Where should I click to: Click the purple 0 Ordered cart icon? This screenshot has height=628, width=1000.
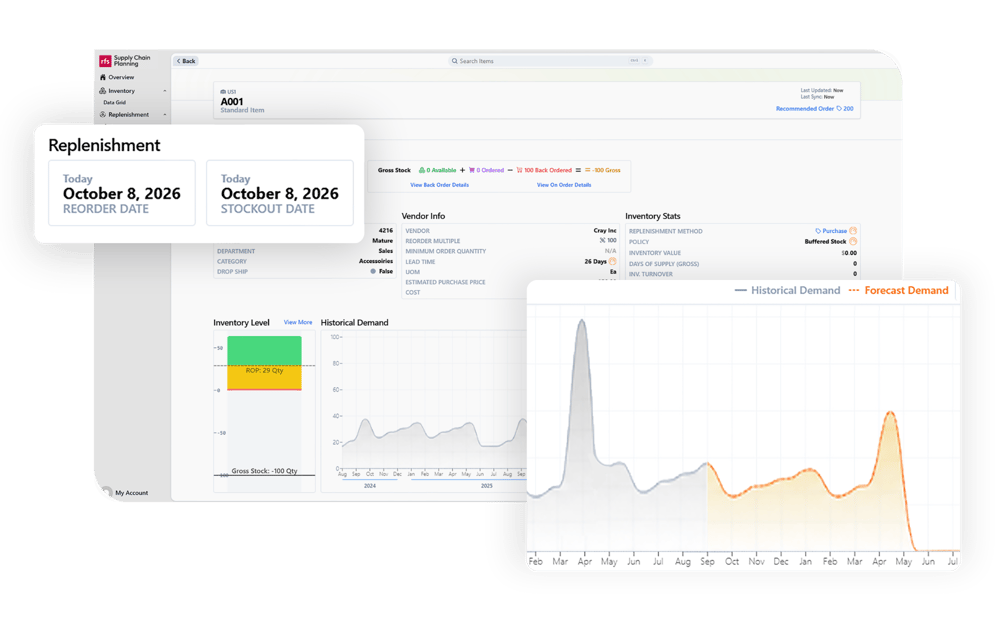472,170
